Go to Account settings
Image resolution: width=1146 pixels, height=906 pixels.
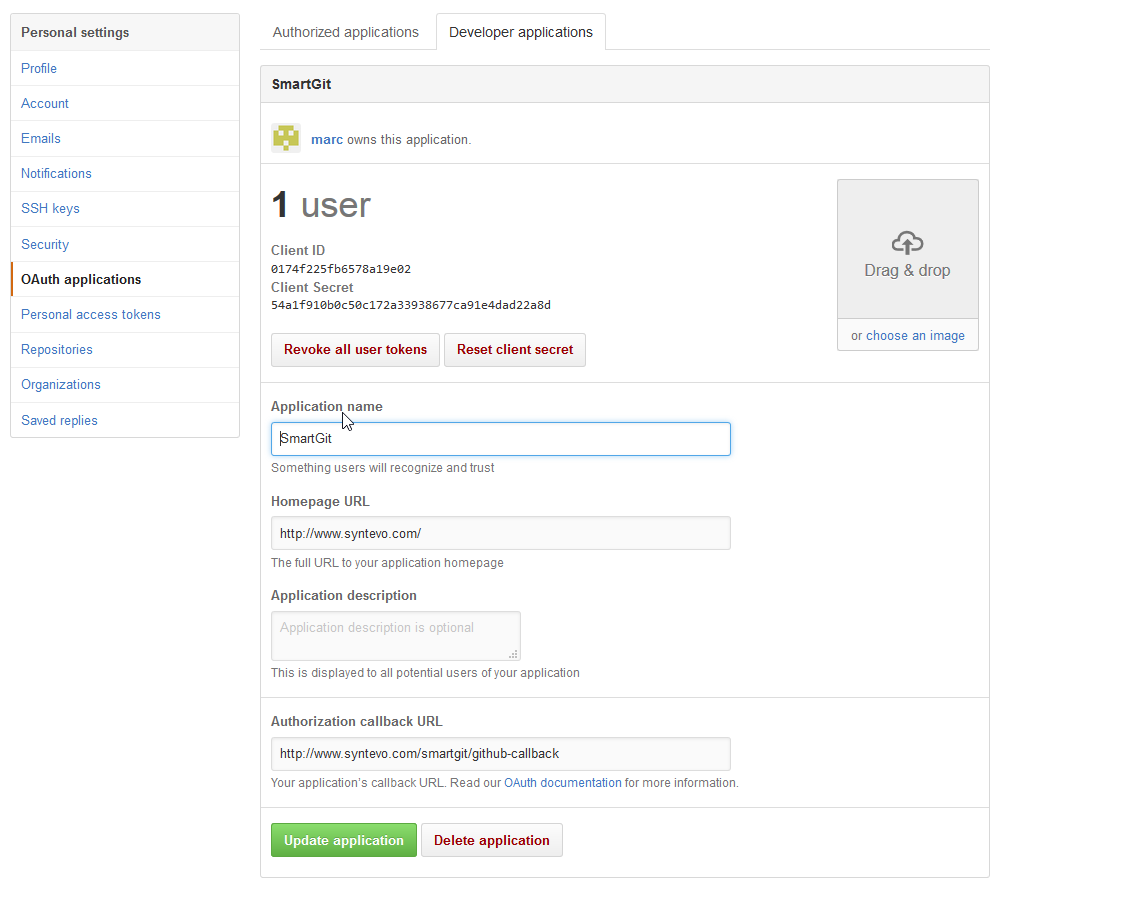(x=45, y=103)
